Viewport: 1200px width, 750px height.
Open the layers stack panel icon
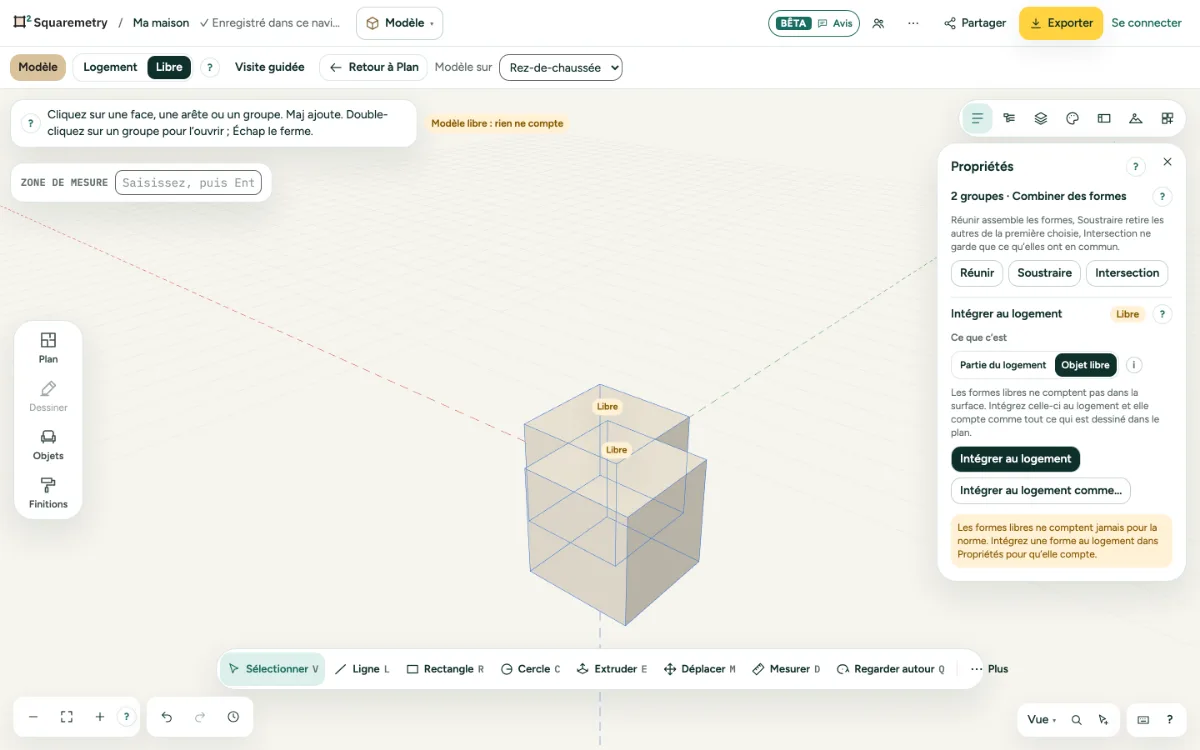click(x=1041, y=118)
